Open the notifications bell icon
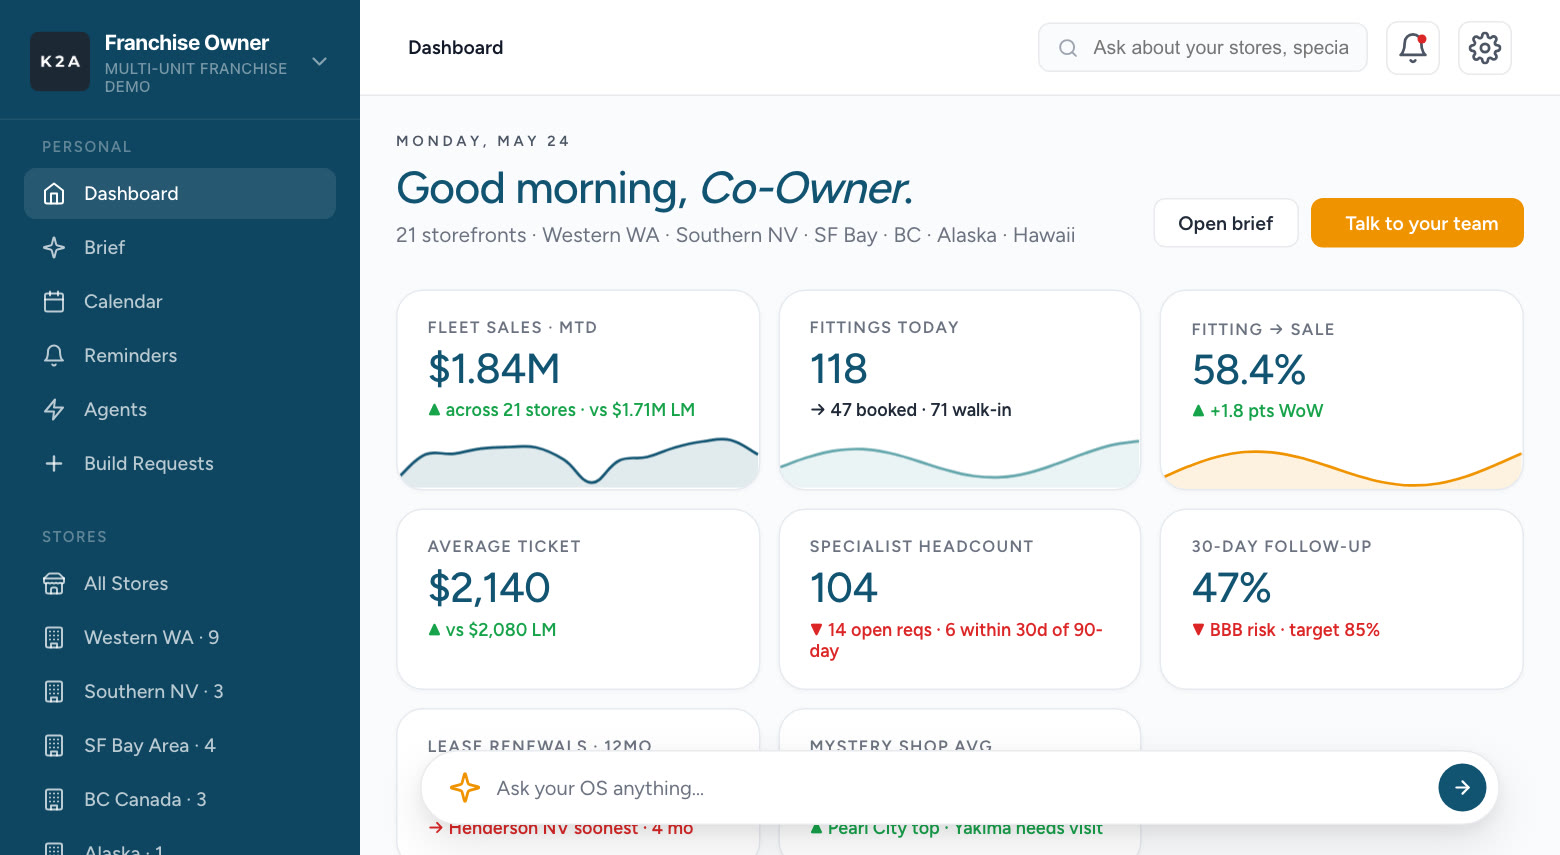Image resolution: width=1560 pixels, height=855 pixels. [x=1412, y=48]
